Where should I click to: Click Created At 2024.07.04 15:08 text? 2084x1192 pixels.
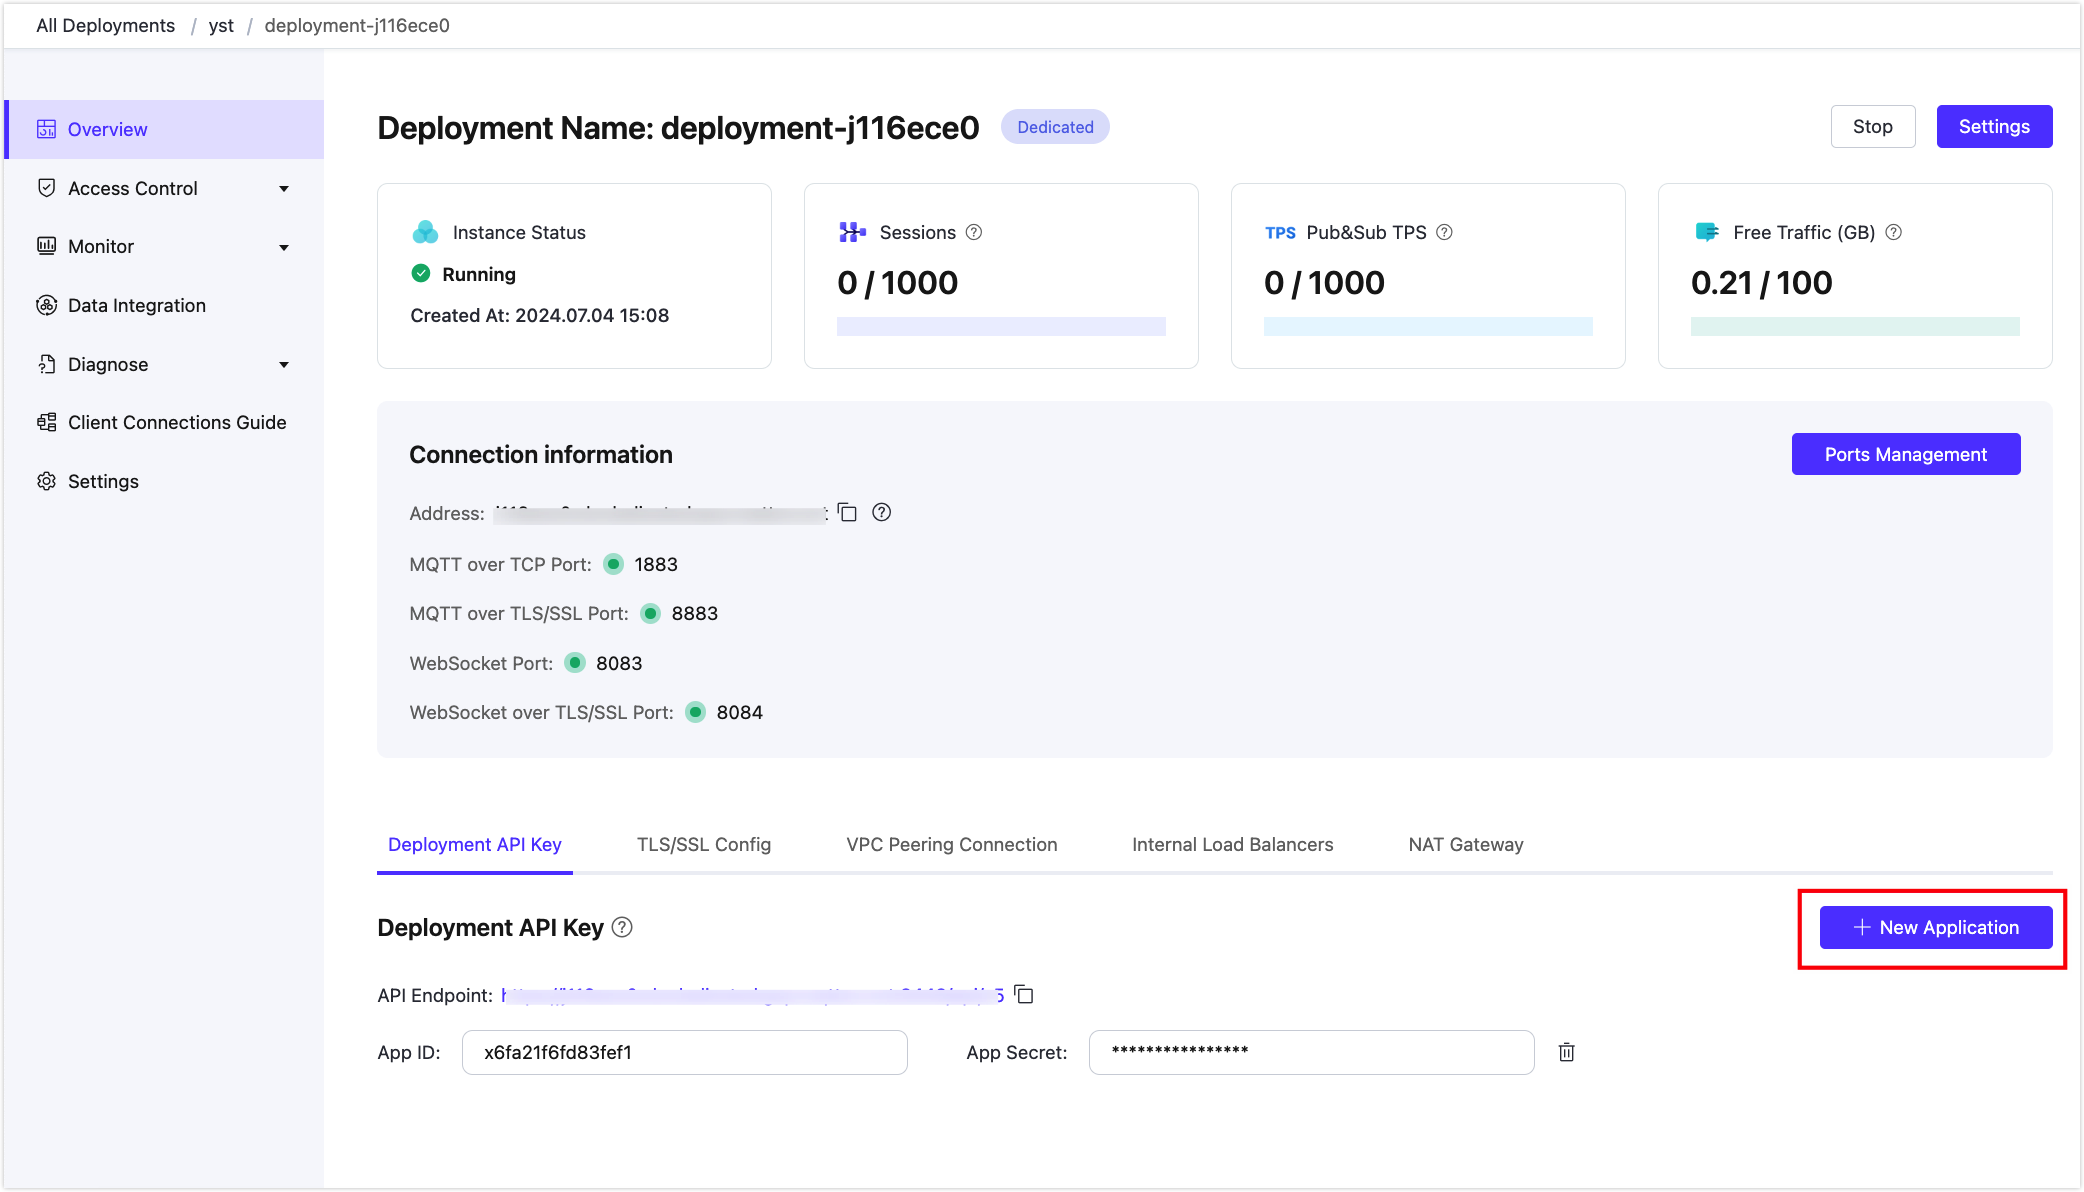[540, 315]
